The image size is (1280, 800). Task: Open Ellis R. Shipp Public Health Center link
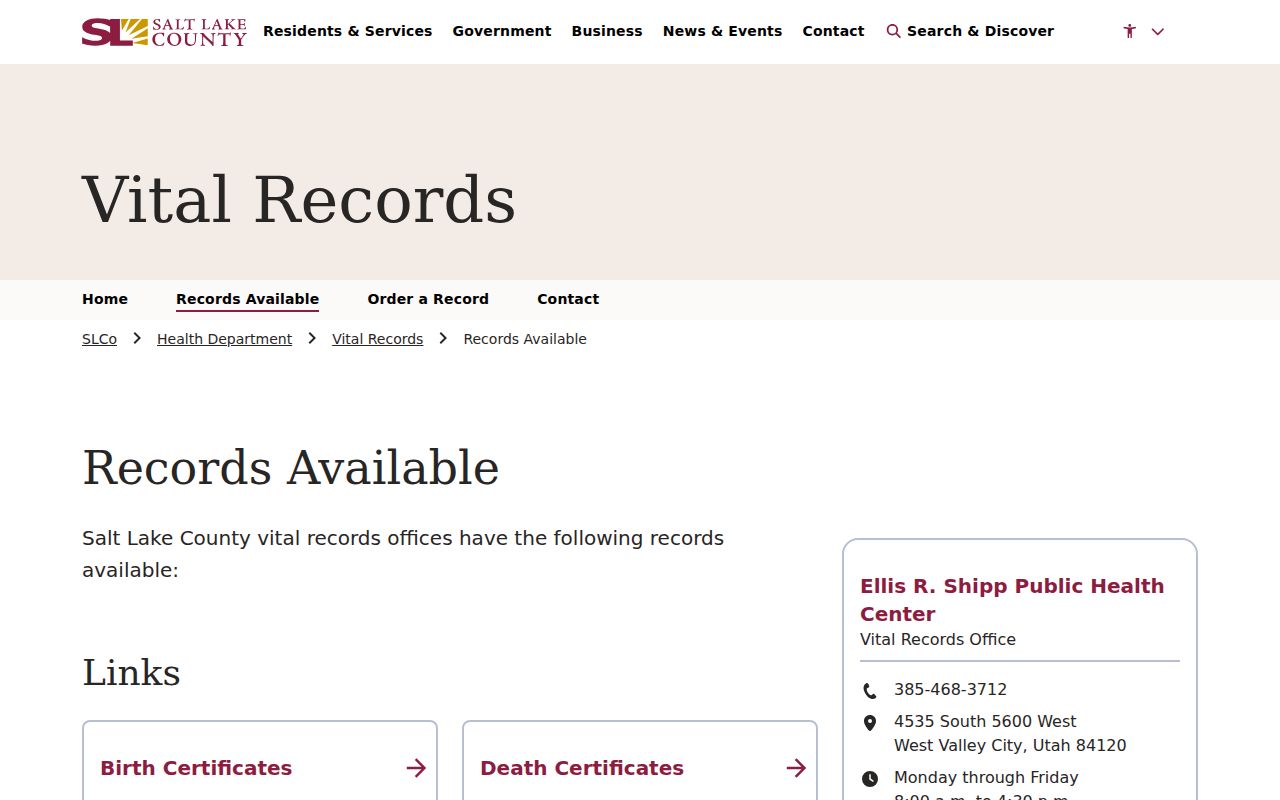[1012, 600]
